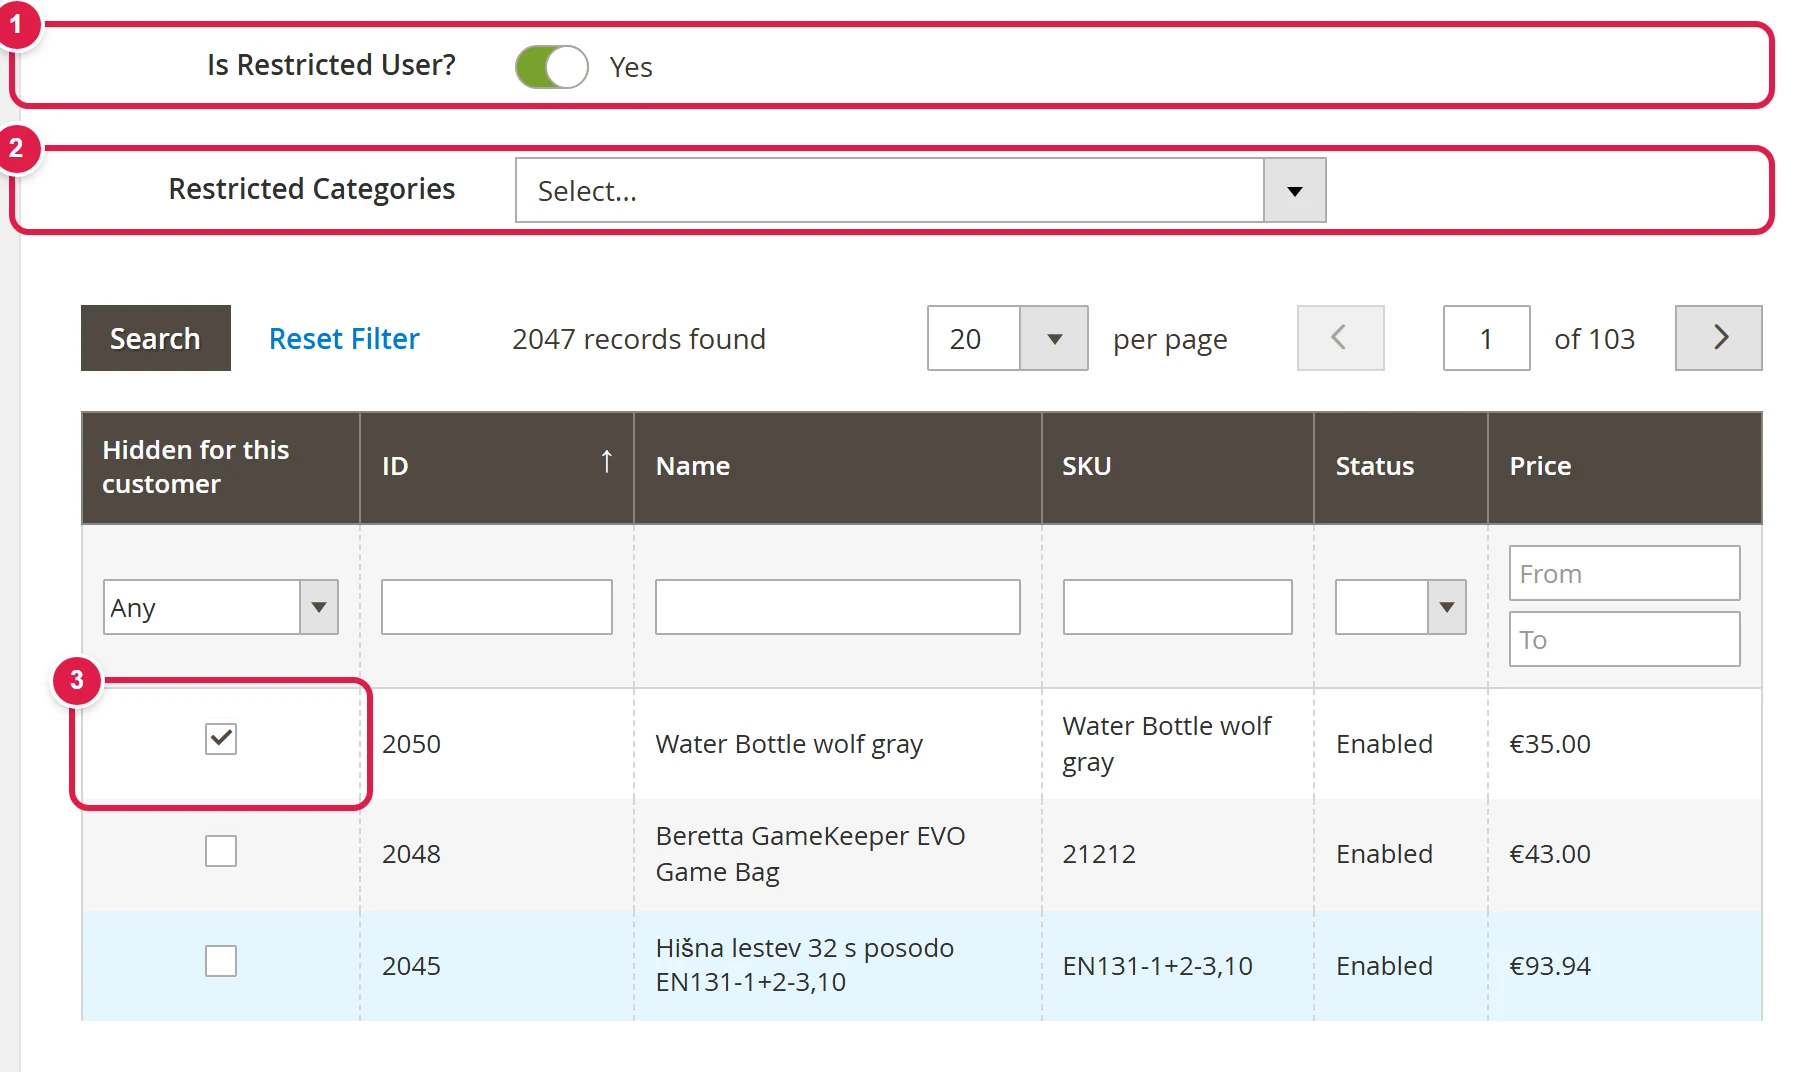This screenshot has height=1072, width=1810.
Task: Click the SKU filter input field
Action: pos(1177,607)
